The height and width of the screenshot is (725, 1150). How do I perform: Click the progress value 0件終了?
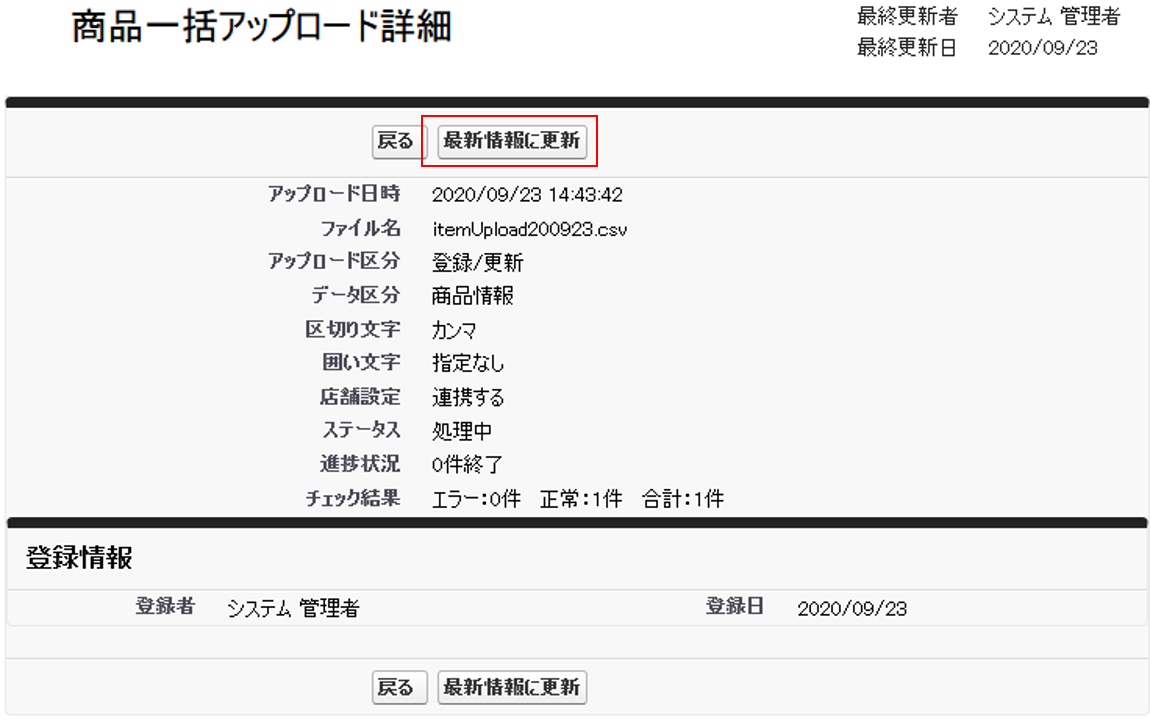[467, 465]
